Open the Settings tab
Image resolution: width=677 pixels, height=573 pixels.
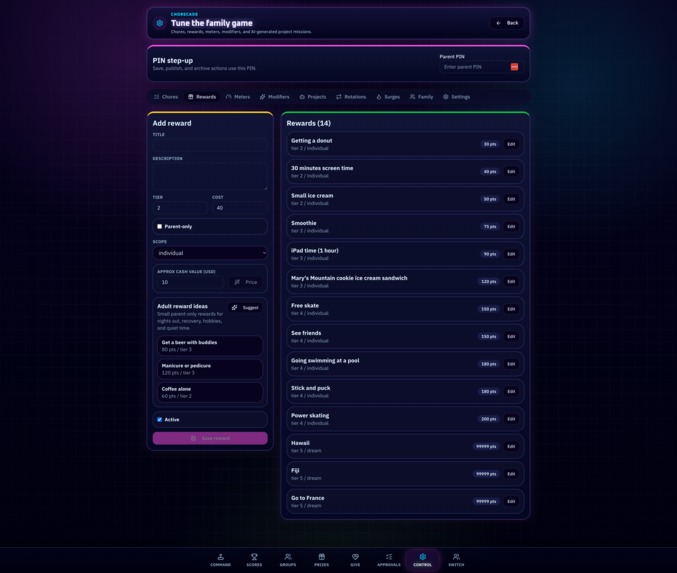[456, 97]
